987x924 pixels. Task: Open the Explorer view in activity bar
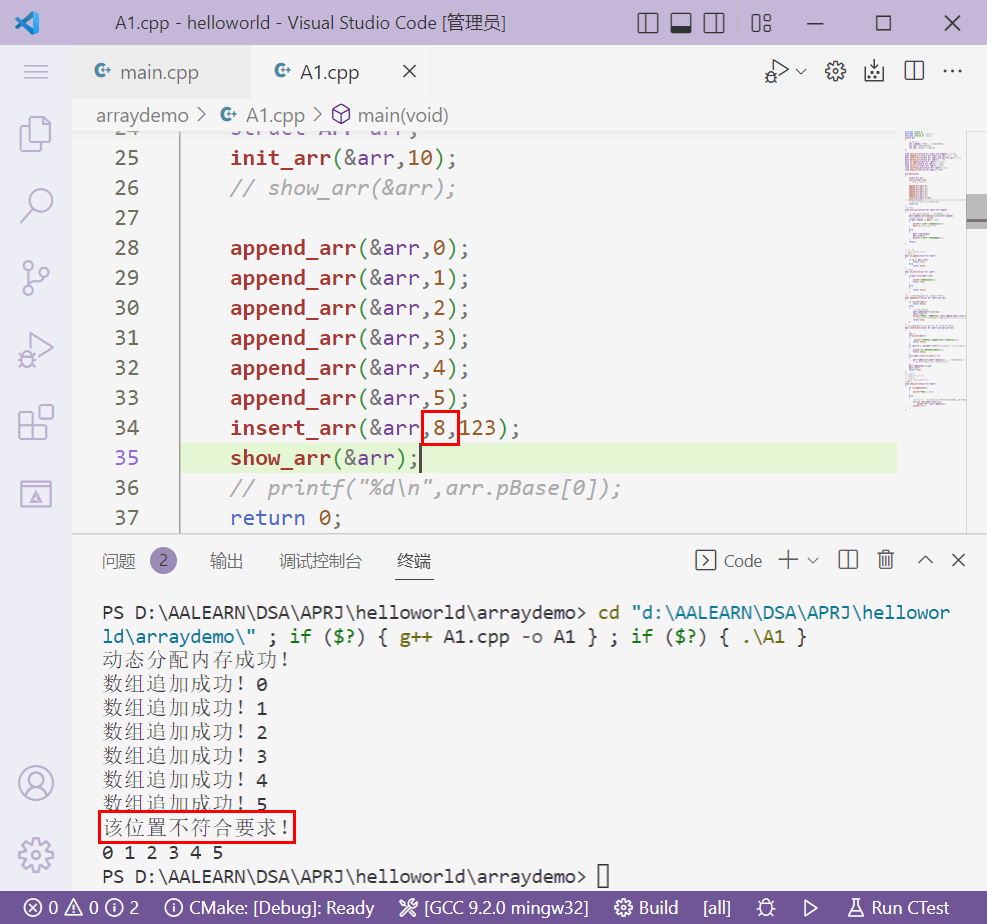(36, 133)
